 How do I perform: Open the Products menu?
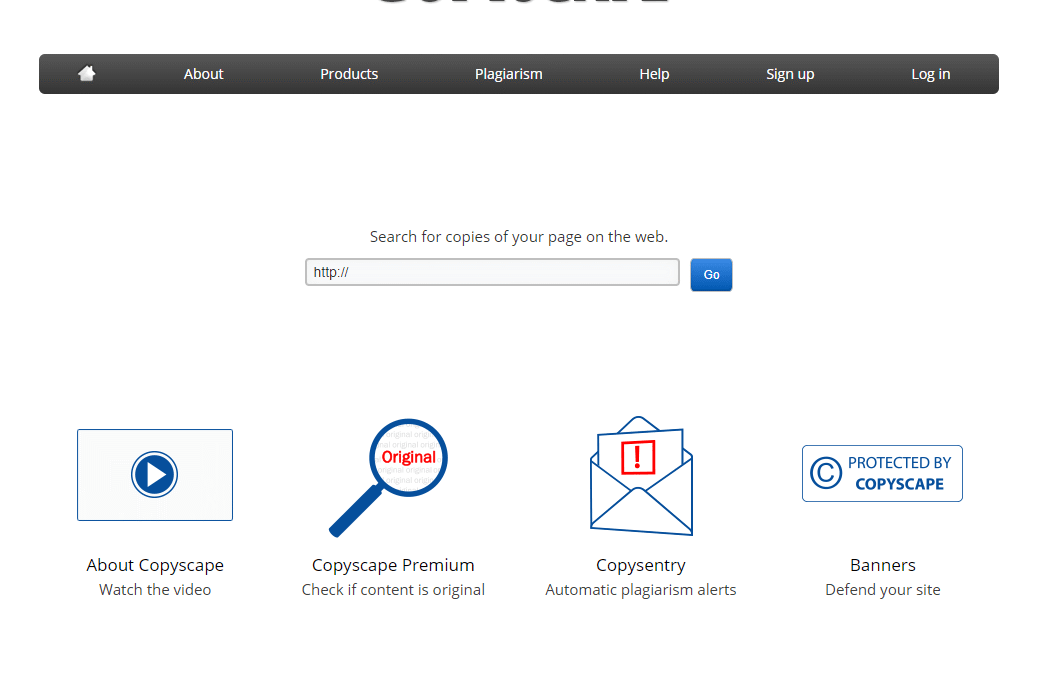click(349, 74)
